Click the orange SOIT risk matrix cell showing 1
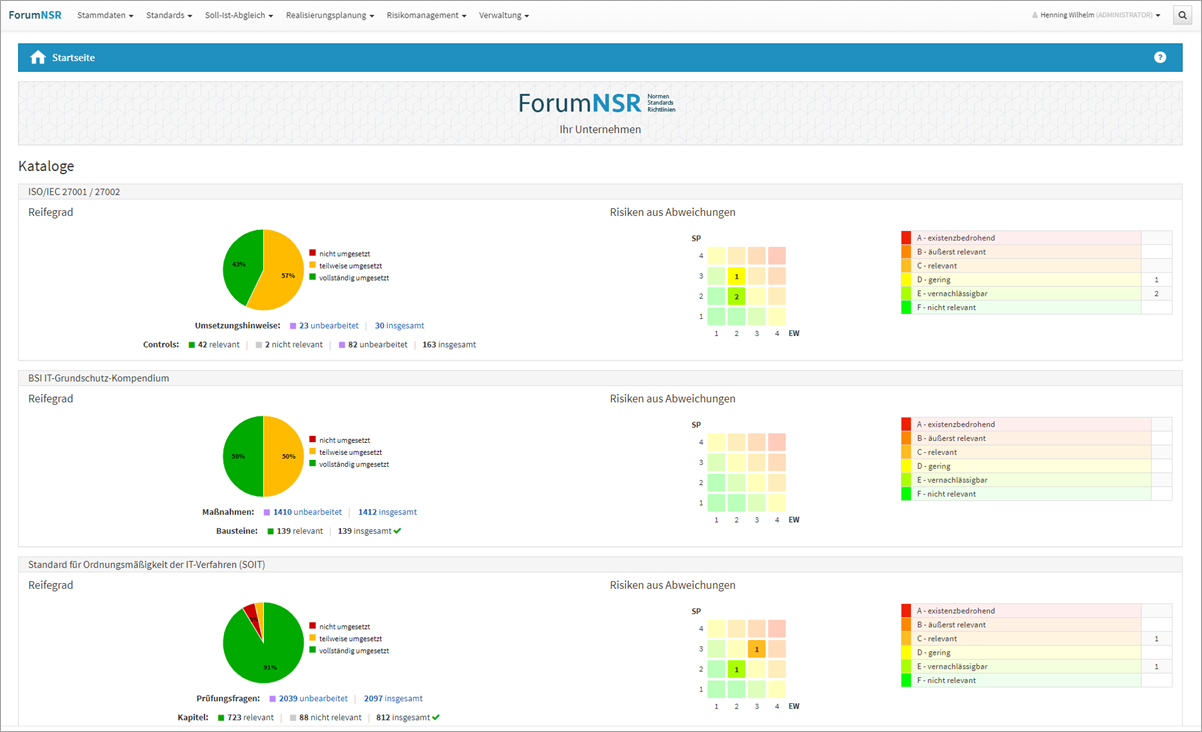The height and width of the screenshot is (732, 1202). [757, 649]
